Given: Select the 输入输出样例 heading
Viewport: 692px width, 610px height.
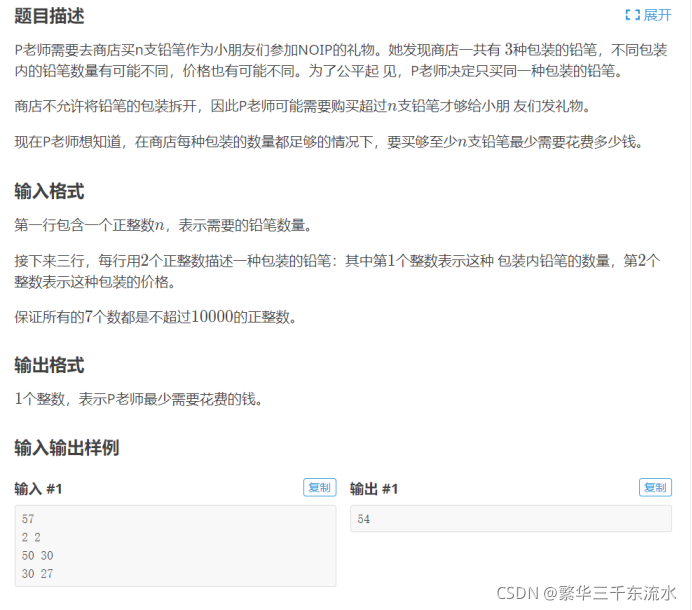Looking at the screenshot, I should pos(67,448).
